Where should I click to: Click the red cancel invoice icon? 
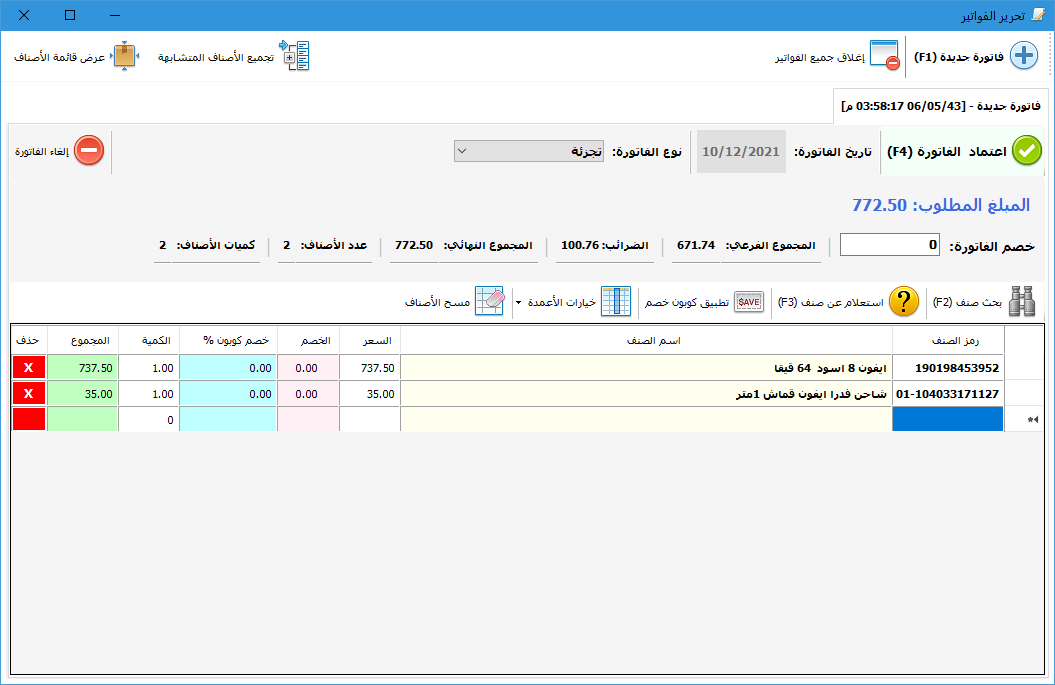[89, 151]
